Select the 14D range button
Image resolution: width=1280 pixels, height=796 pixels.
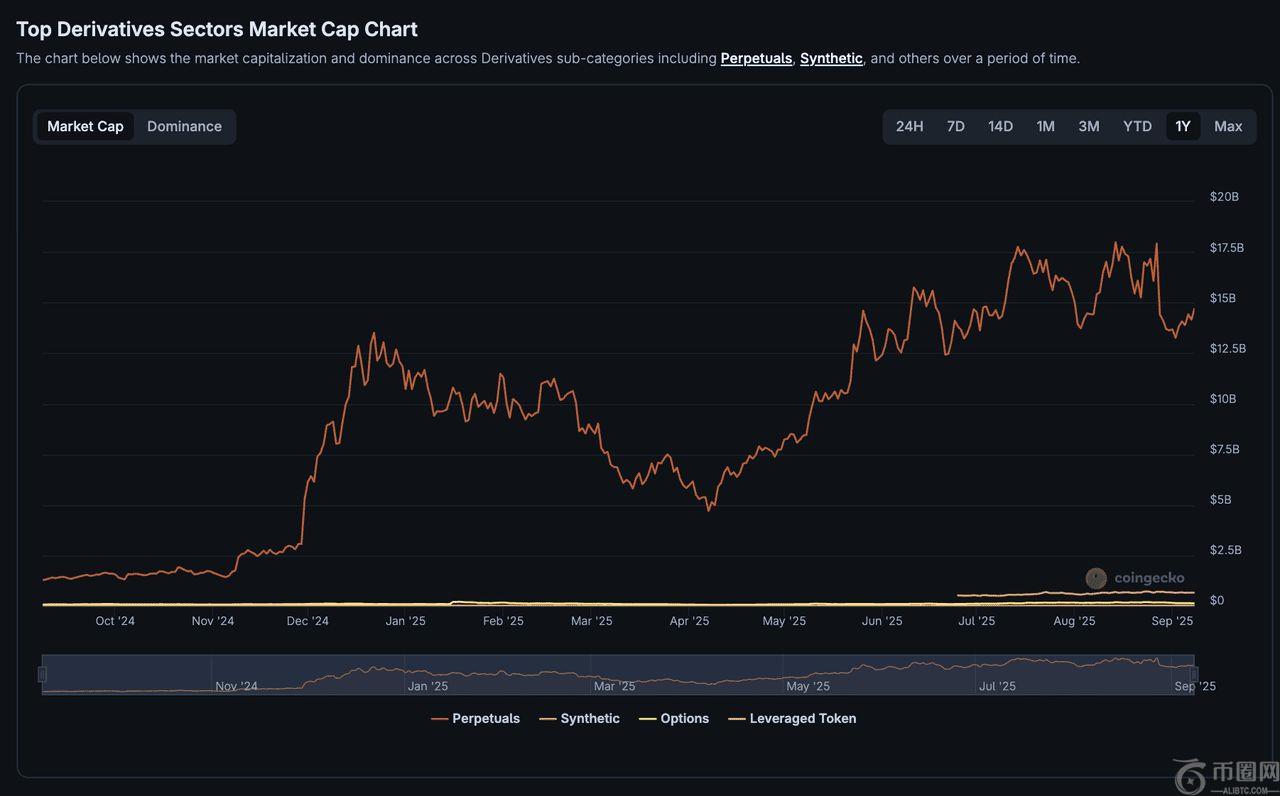coord(1000,127)
